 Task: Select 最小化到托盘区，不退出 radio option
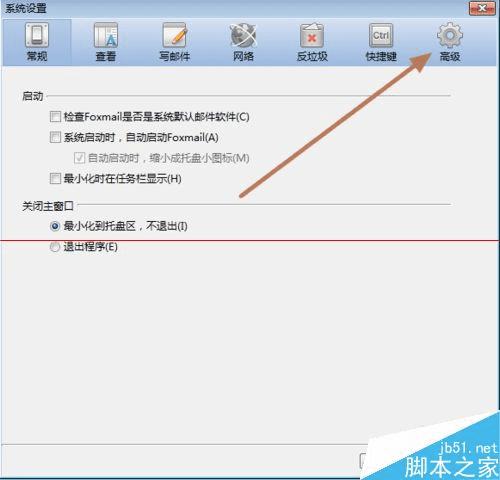point(55,226)
